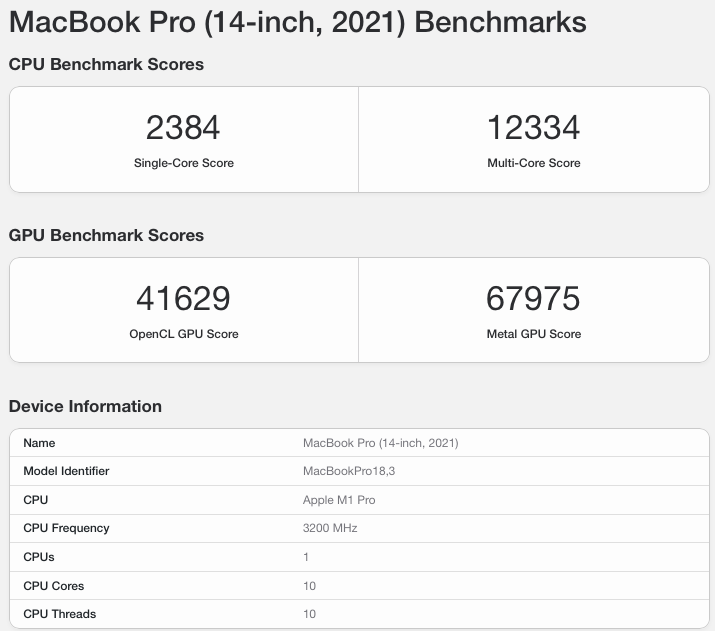Click the Device Information heading
Viewport: 715px width, 631px height.
pyautogui.click(x=85, y=406)
